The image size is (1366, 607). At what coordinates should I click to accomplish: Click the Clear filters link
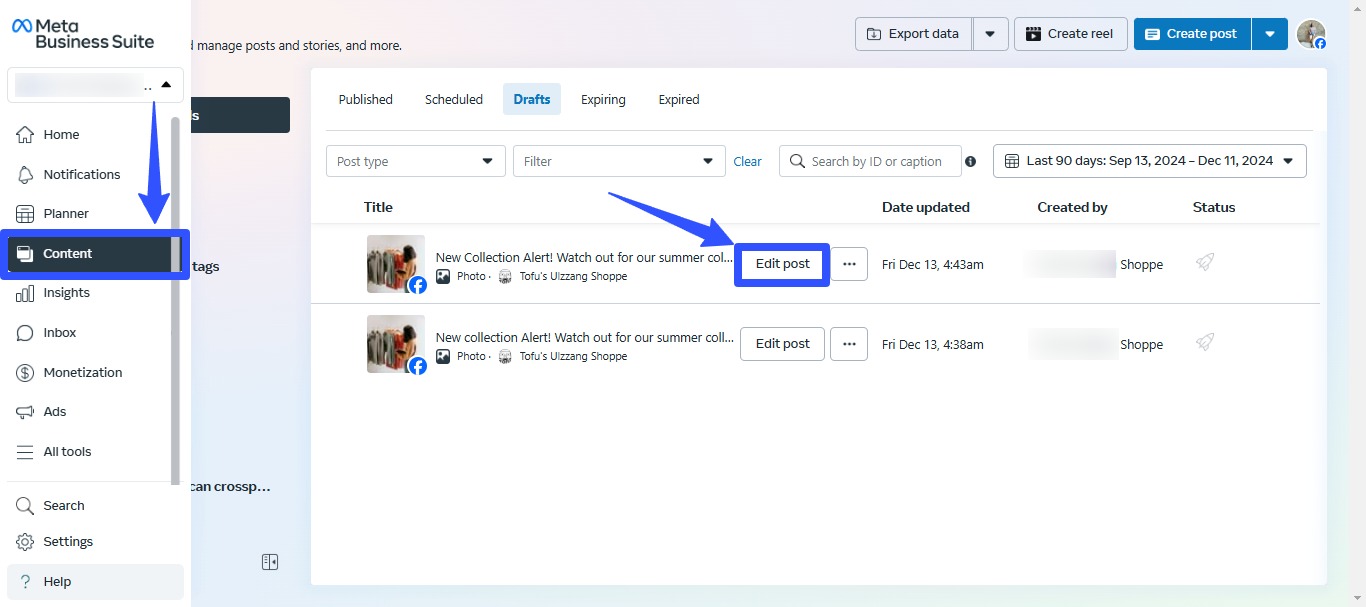pos(747,161)
